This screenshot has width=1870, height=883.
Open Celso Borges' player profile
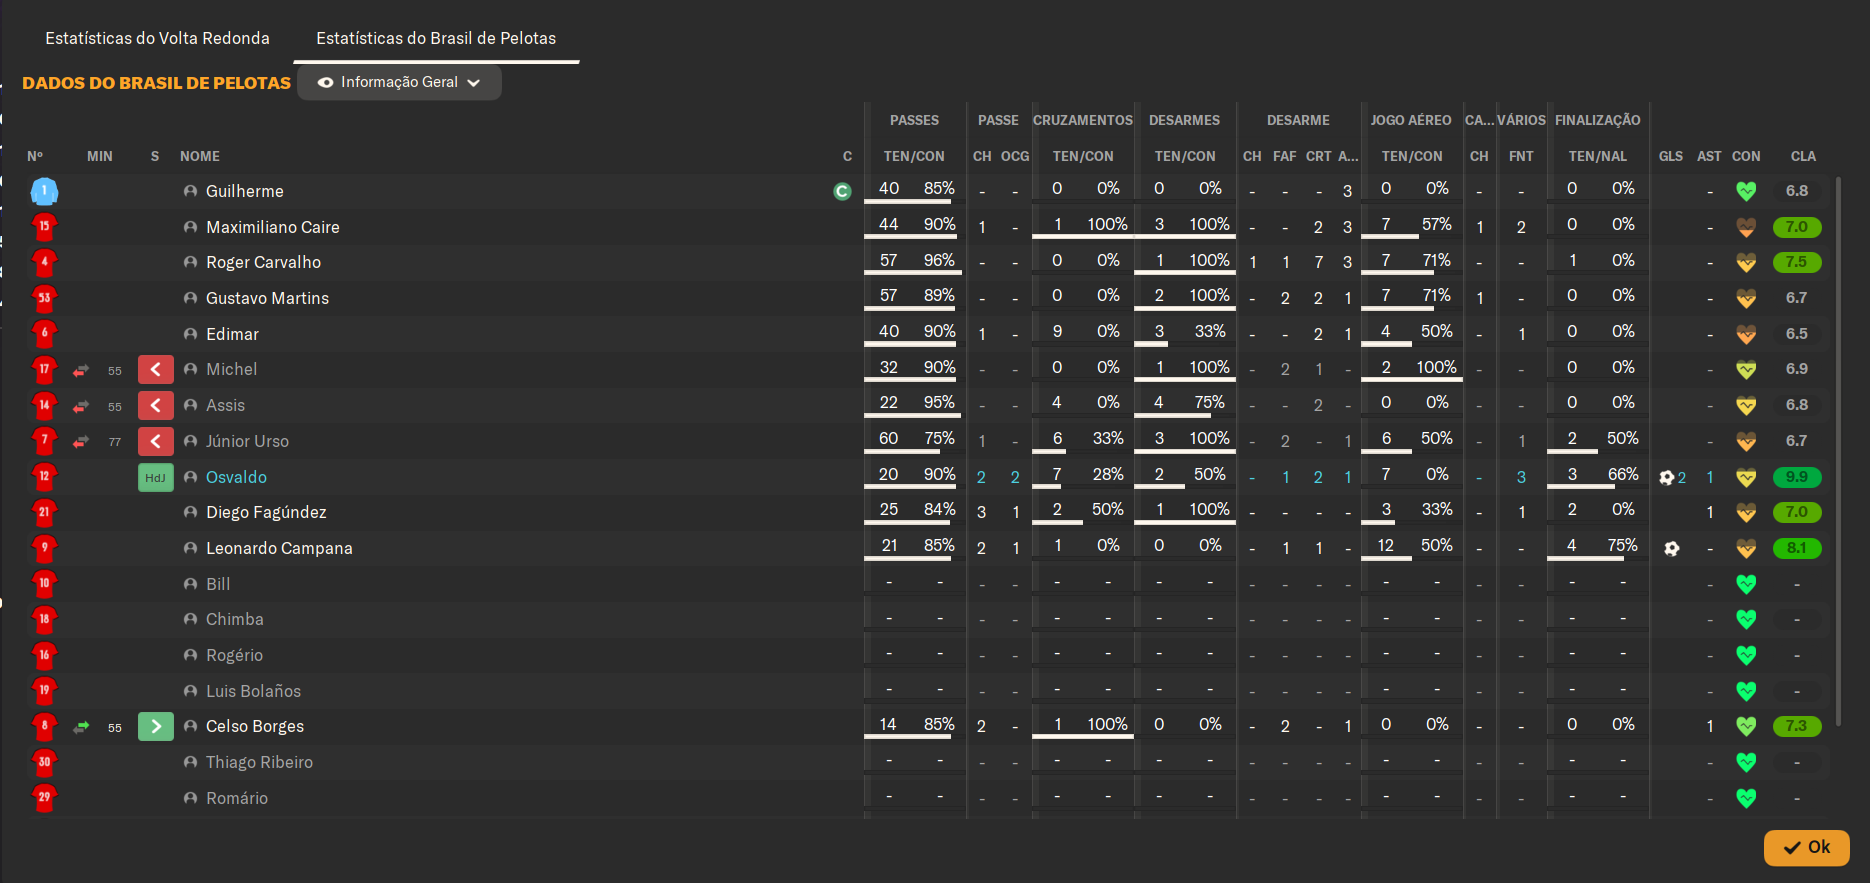[255, 726]
